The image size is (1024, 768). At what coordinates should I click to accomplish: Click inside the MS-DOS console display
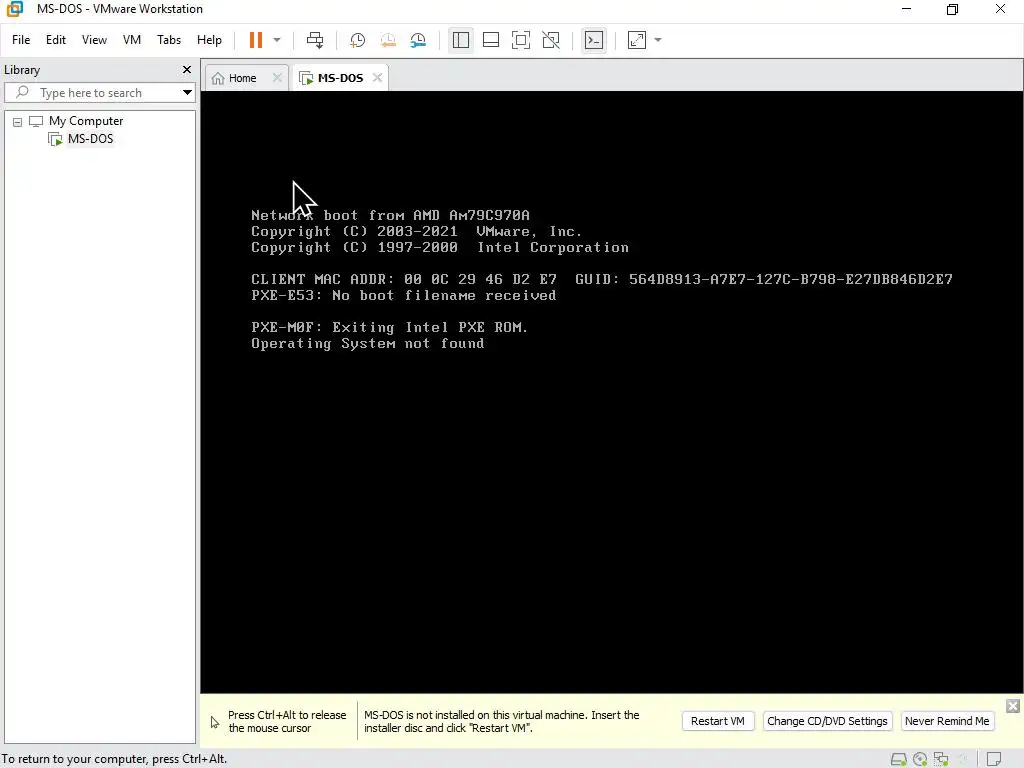611,392
